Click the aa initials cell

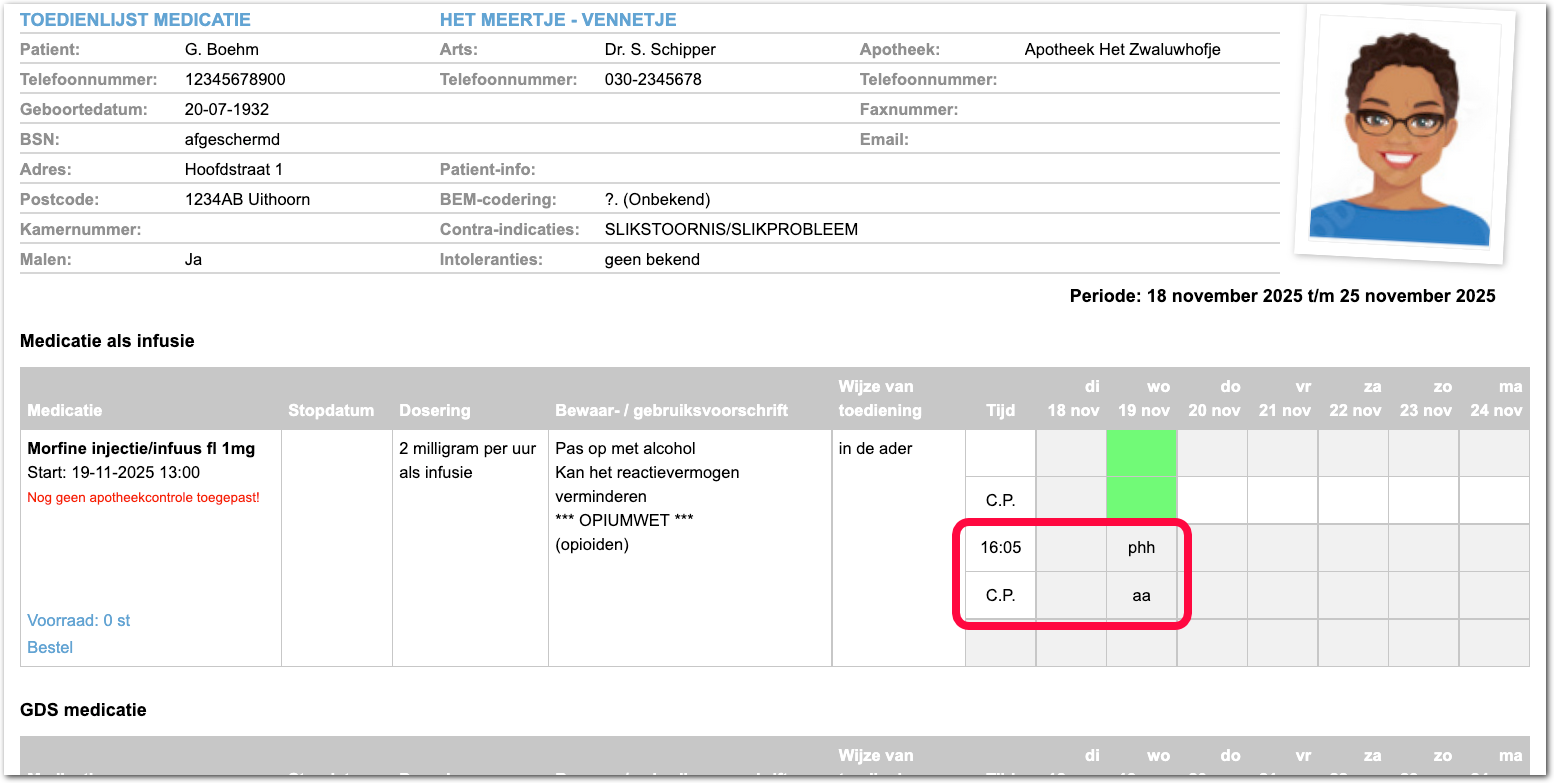(x=1141, y=595)
